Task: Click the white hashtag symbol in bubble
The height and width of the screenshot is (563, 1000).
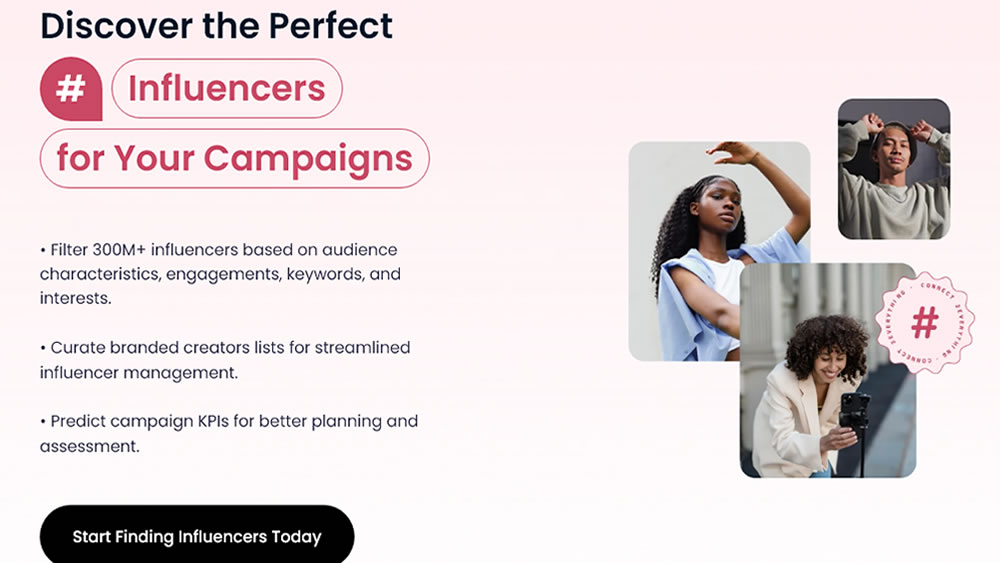Action: [71, 88]
